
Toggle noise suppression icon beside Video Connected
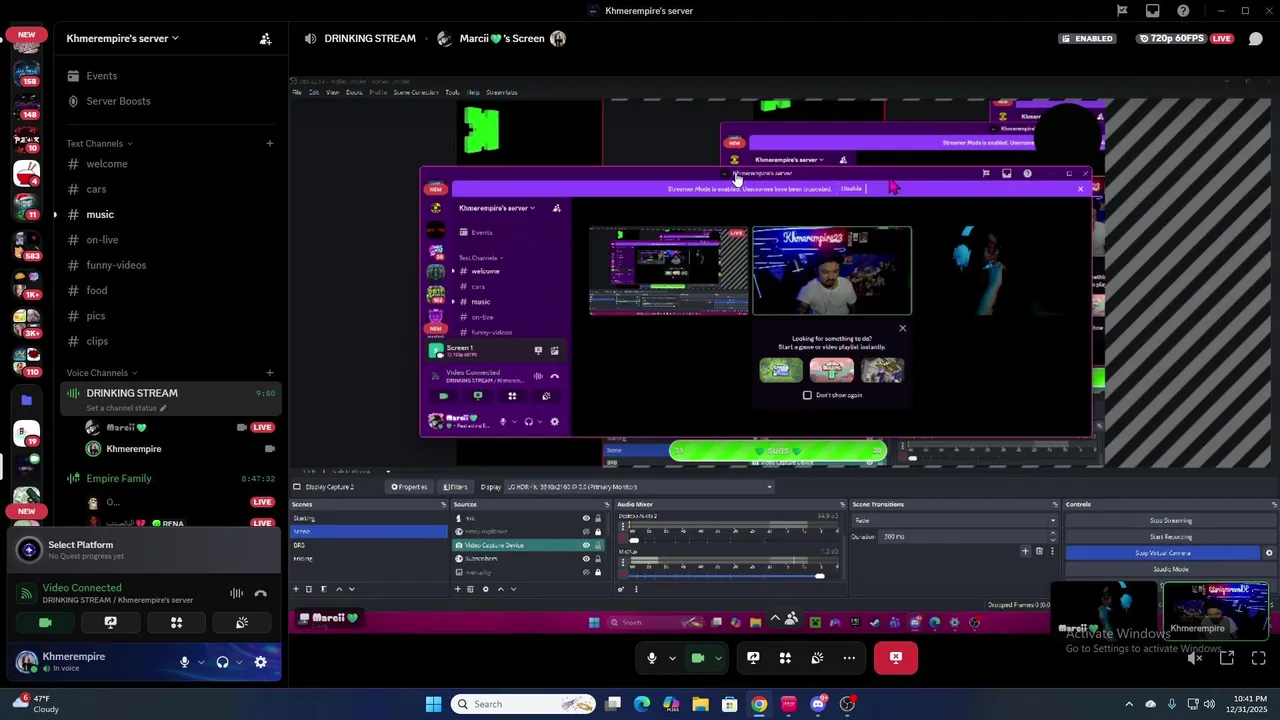click(x=237, y=594)
